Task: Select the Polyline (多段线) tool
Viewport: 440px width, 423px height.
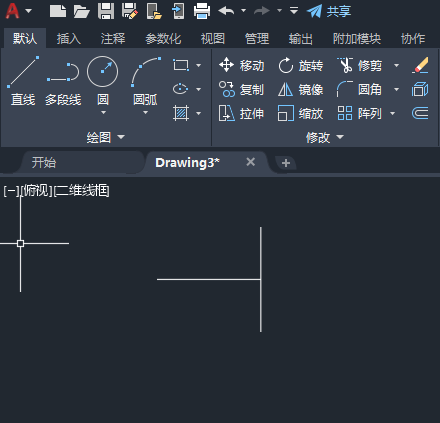Action: (63, 83)
